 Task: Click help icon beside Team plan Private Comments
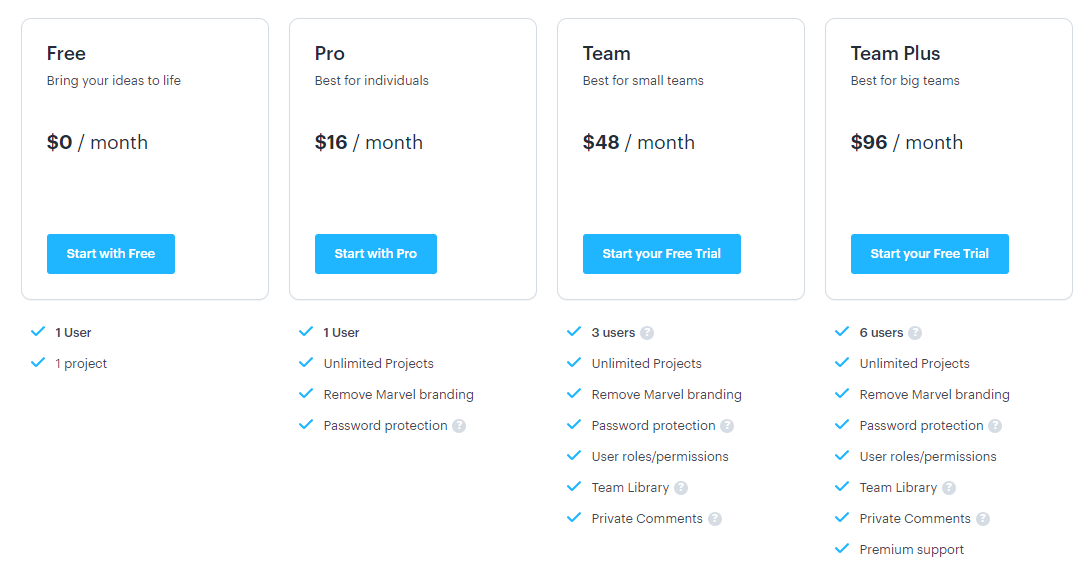coord(715,519)
